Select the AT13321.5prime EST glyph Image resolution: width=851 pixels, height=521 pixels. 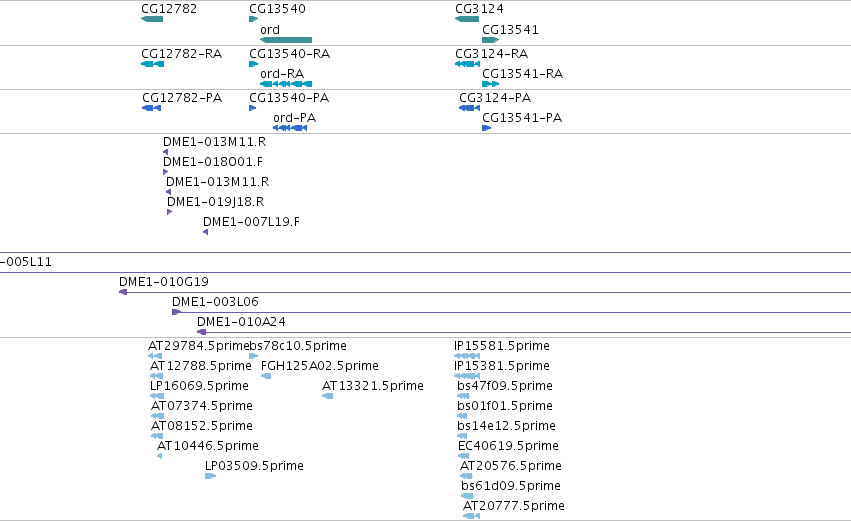pos(327,396)
